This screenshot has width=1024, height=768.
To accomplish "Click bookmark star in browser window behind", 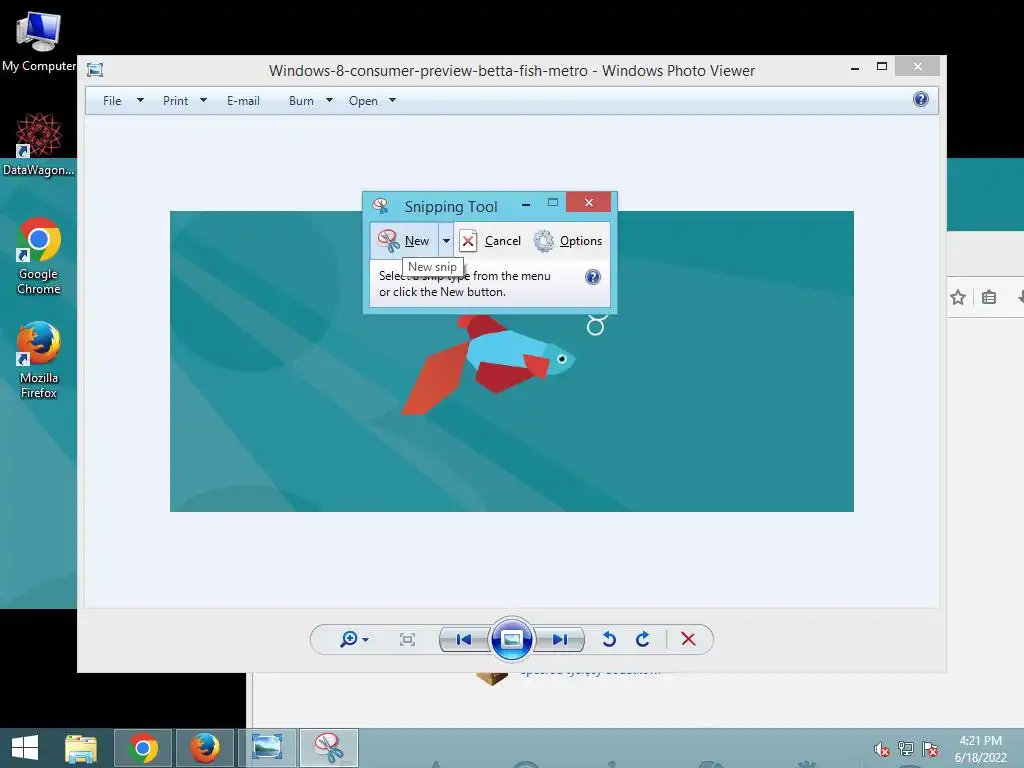I will click(958, 298).
